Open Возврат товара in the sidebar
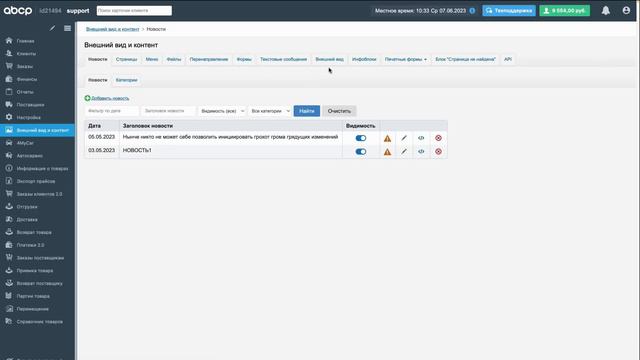 tap(34, 232)
